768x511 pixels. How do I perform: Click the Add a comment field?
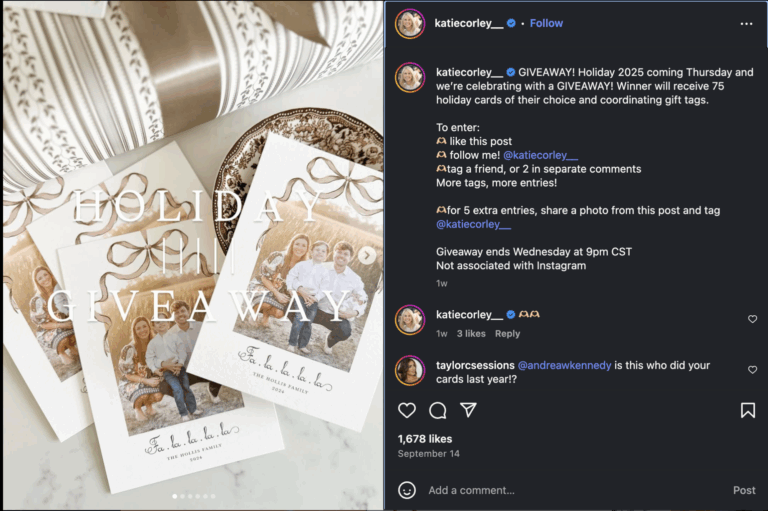[570, 490]
